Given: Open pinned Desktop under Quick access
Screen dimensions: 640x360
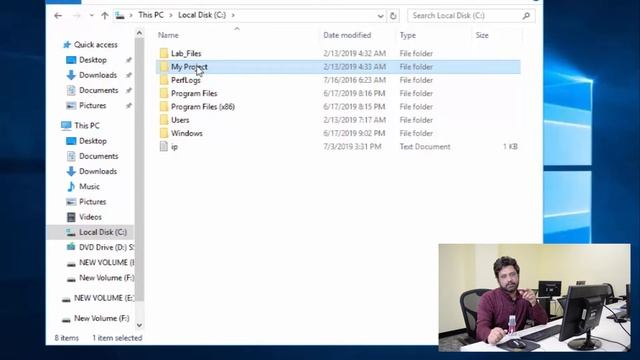Looking at the screenshot, I should (93, 60).
